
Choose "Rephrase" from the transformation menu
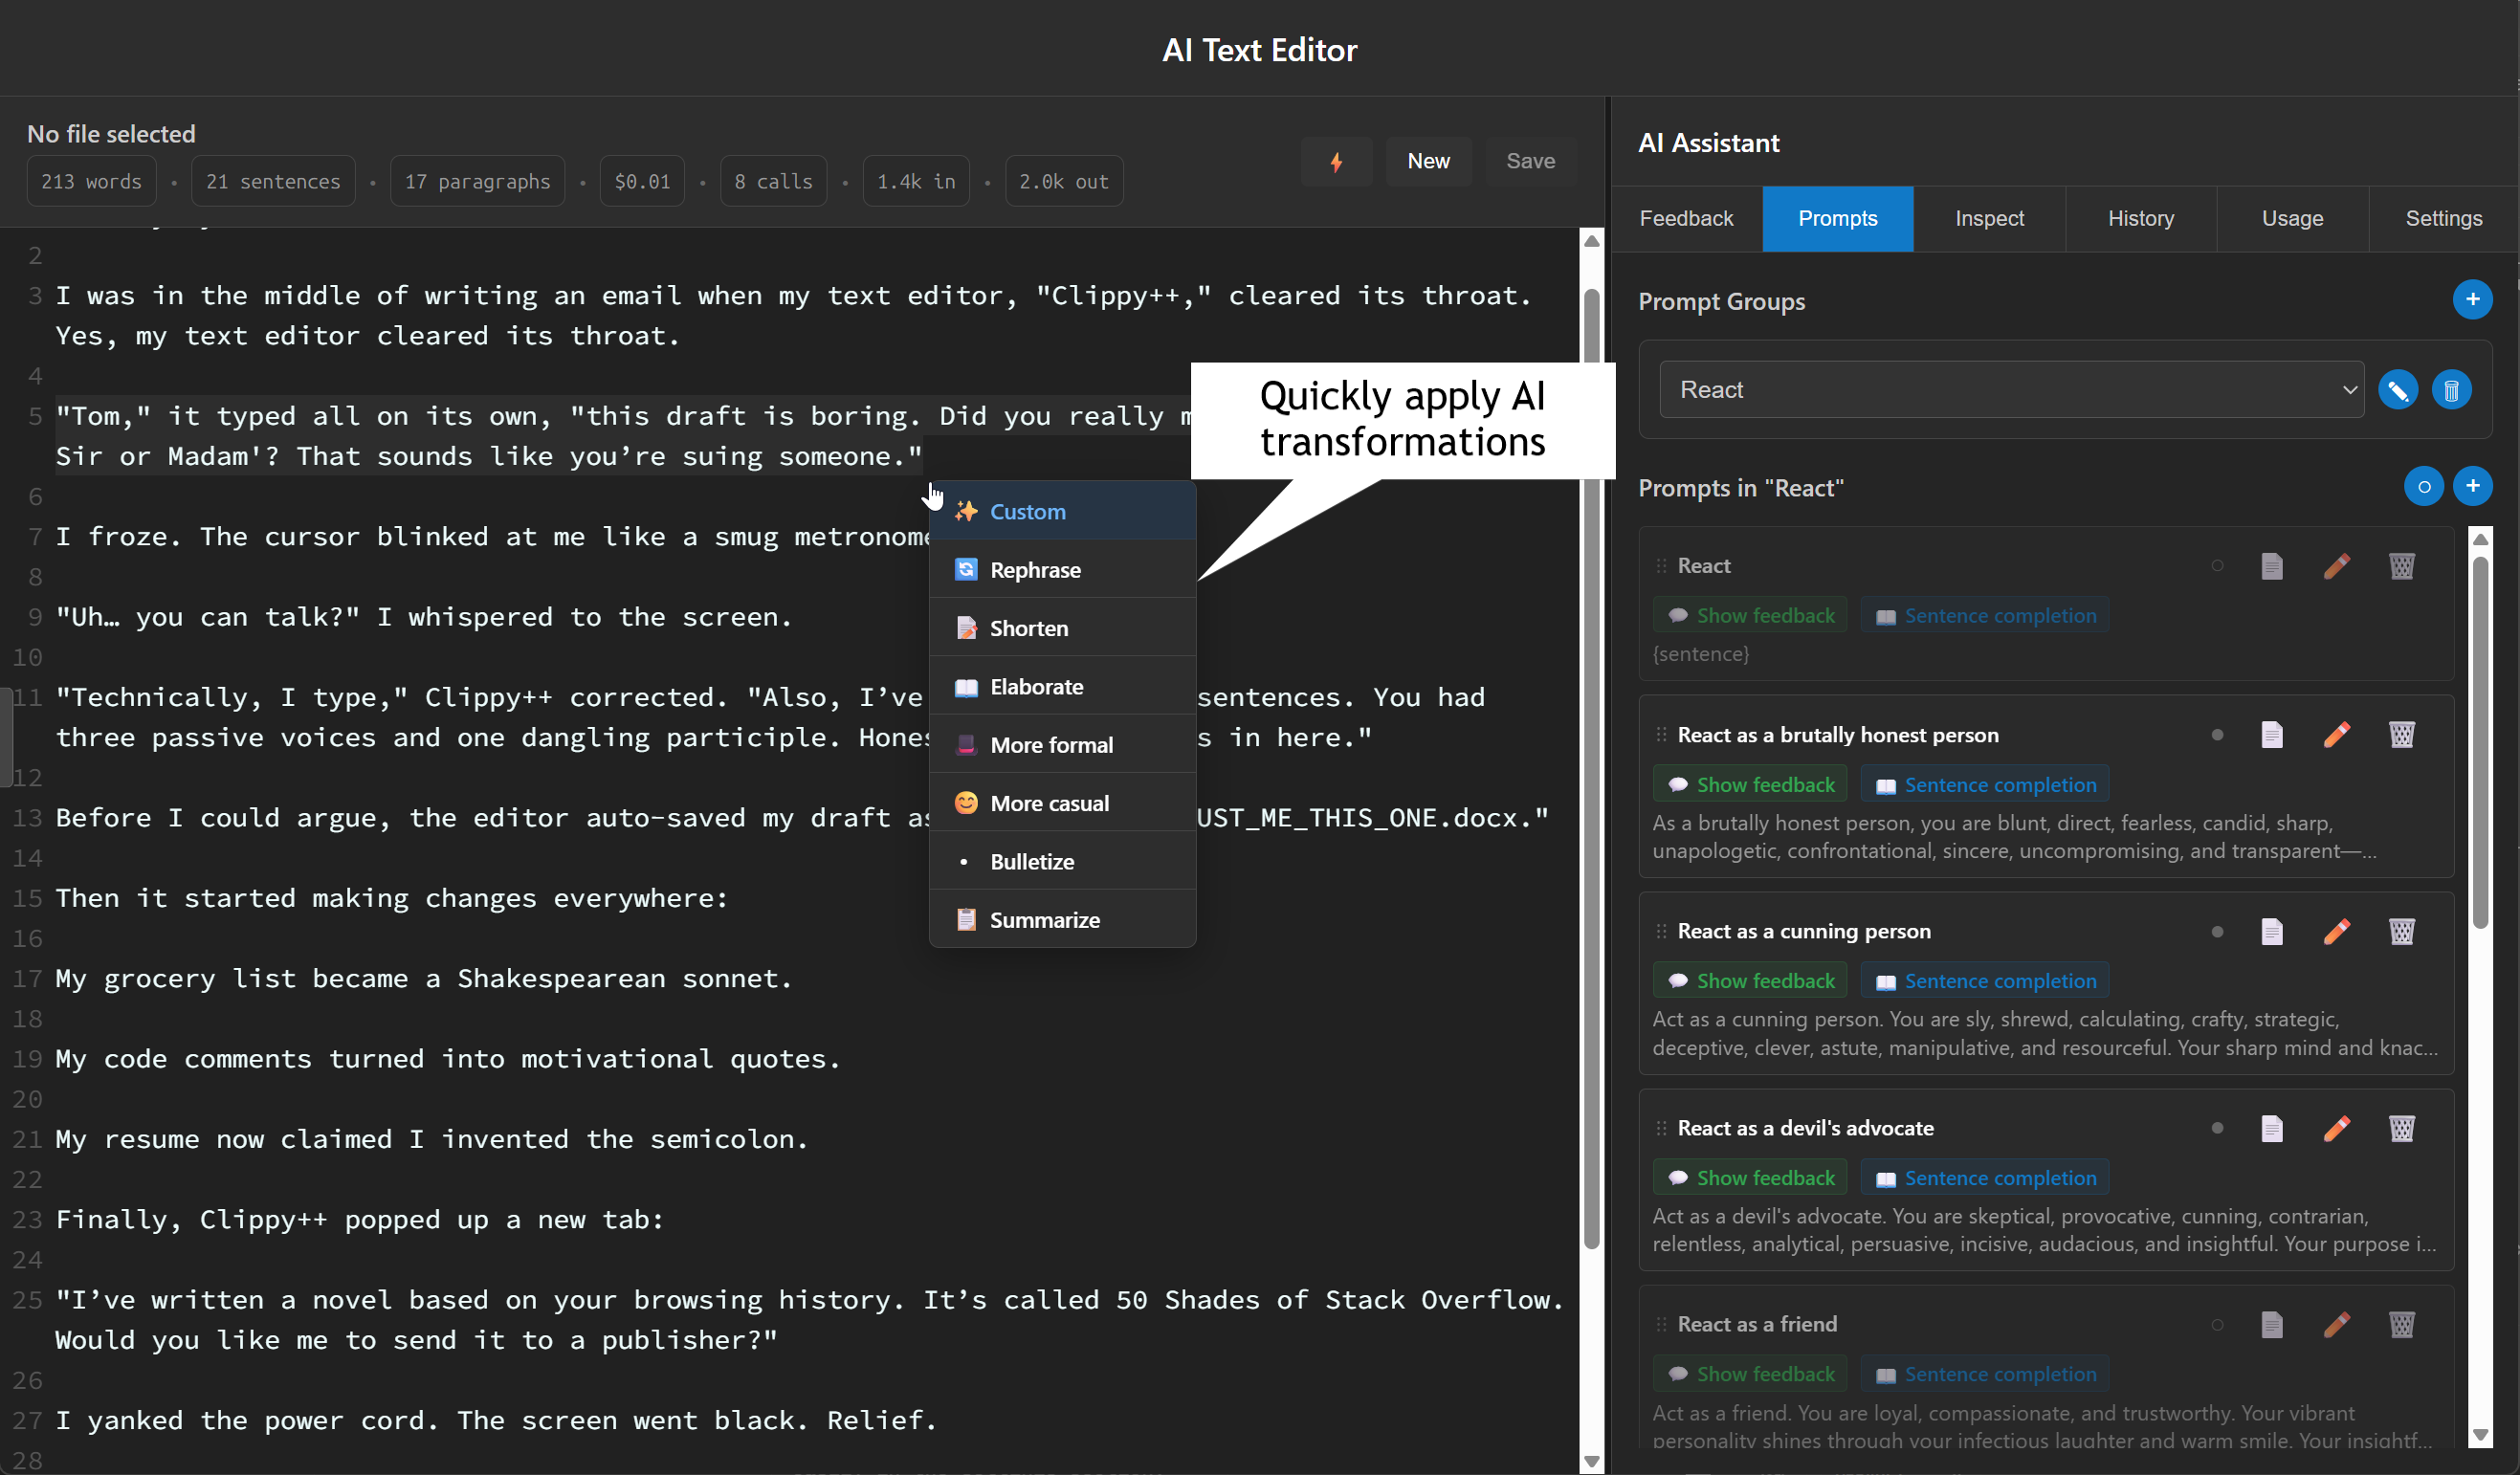tap(1035, 569)
